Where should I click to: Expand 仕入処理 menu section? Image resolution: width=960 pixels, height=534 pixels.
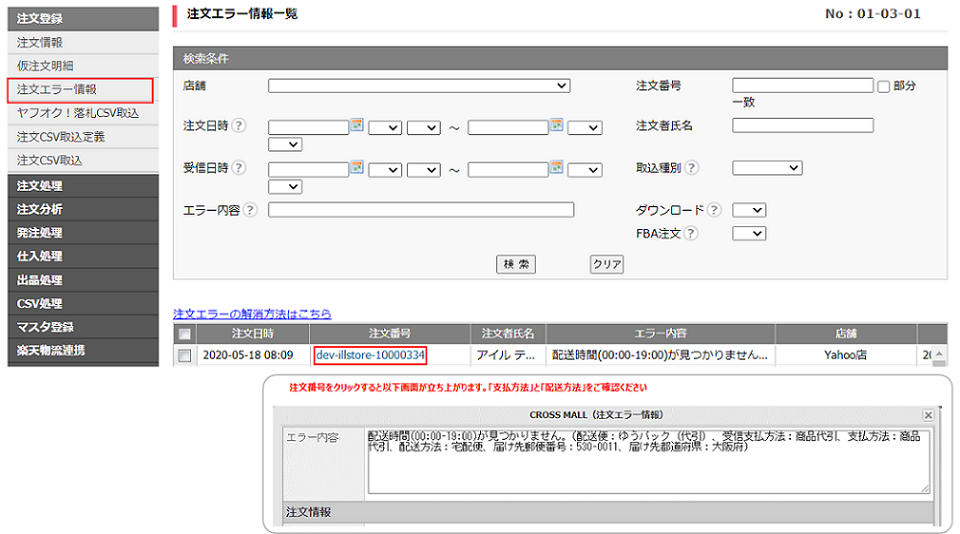coord(83,256)
